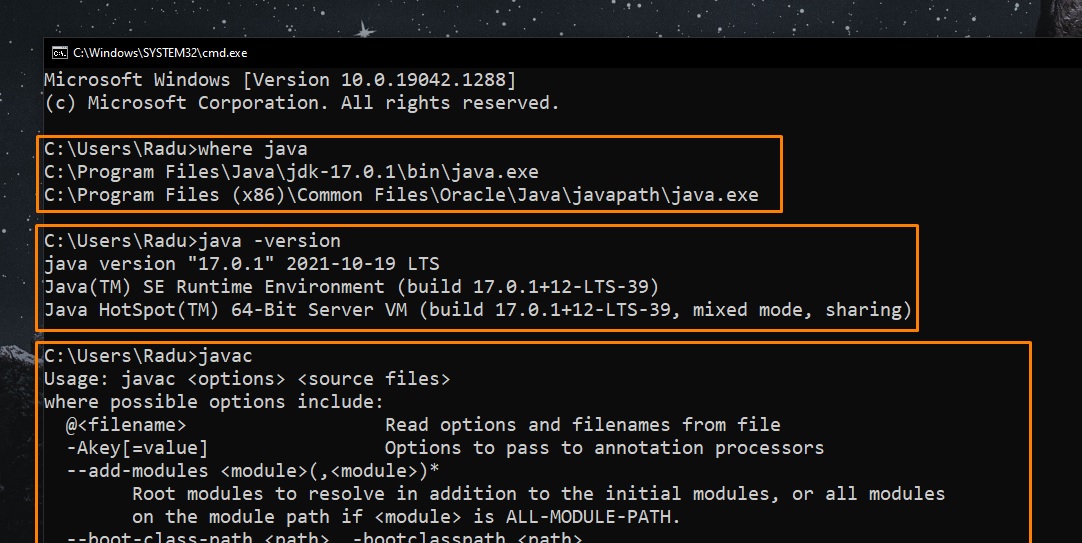
Task: Click 'Read options and filenames from file' description
Action: tap(582, 426)
